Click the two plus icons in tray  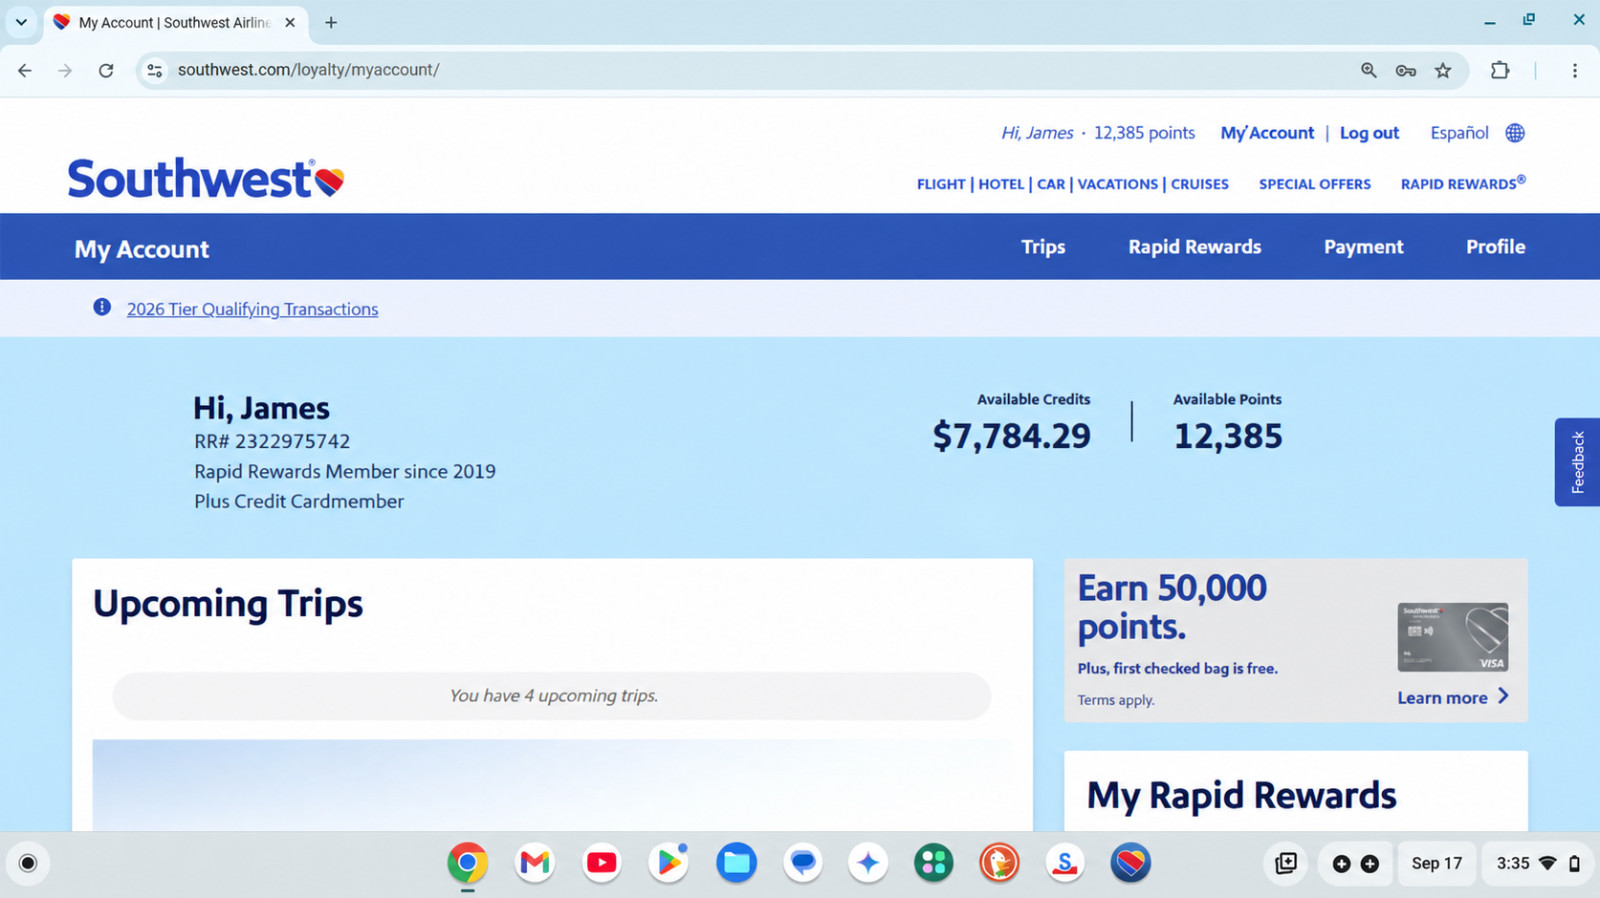1356,863
